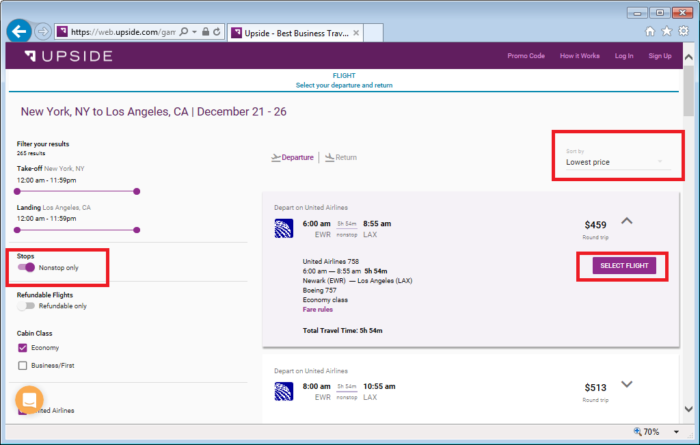
Task: Click the browser home icon
Action: pos(650,31)
